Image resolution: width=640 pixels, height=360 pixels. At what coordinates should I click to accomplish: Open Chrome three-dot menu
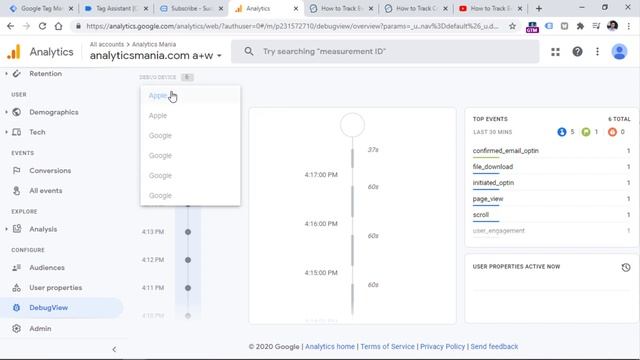[x=629, y=26]
